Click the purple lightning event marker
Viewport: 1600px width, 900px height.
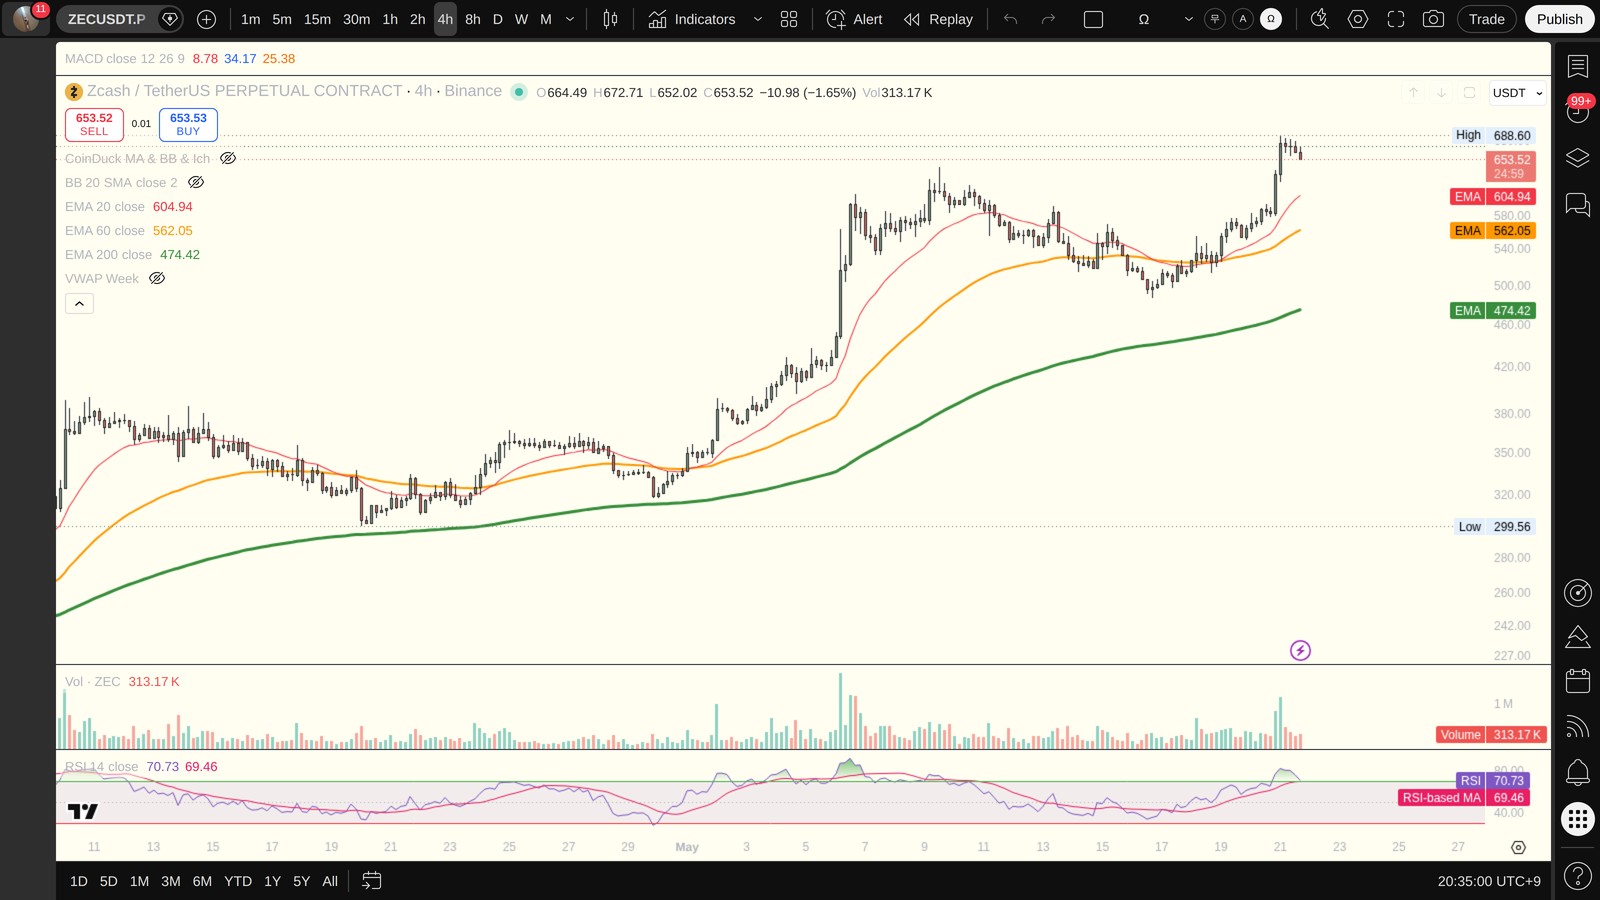(1300, 651)
